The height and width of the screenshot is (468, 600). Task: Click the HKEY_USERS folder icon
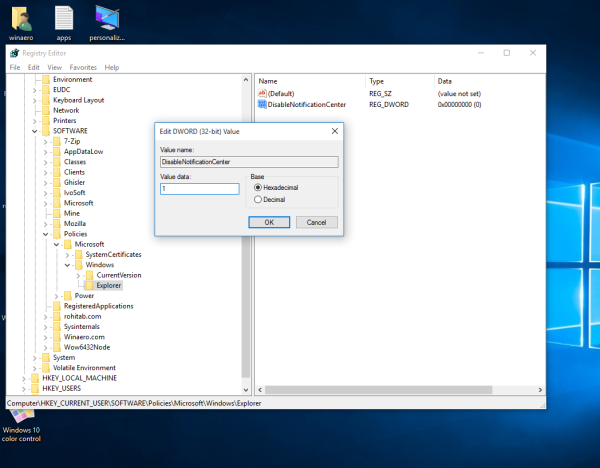(x=35, y=388)
